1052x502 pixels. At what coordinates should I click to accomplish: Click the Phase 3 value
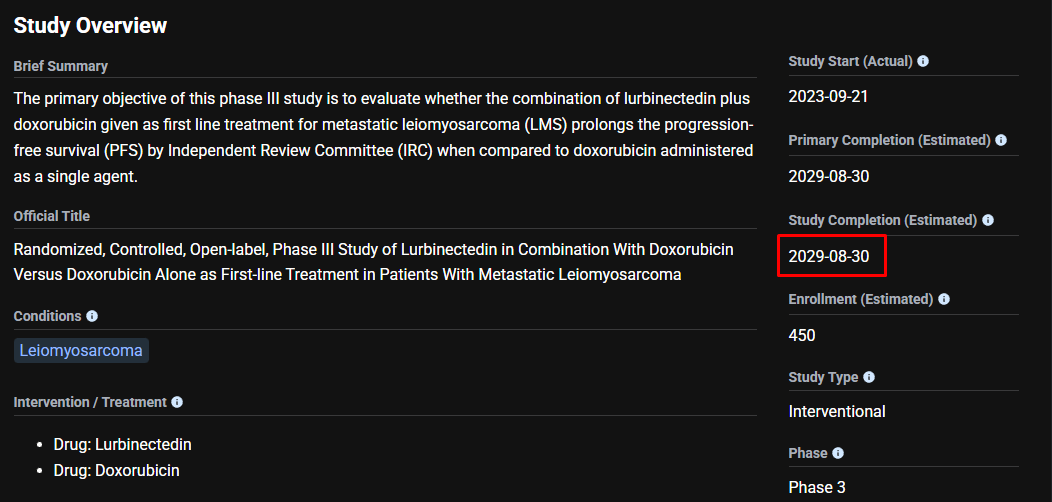pyautogui.click(x=817, y=487)
